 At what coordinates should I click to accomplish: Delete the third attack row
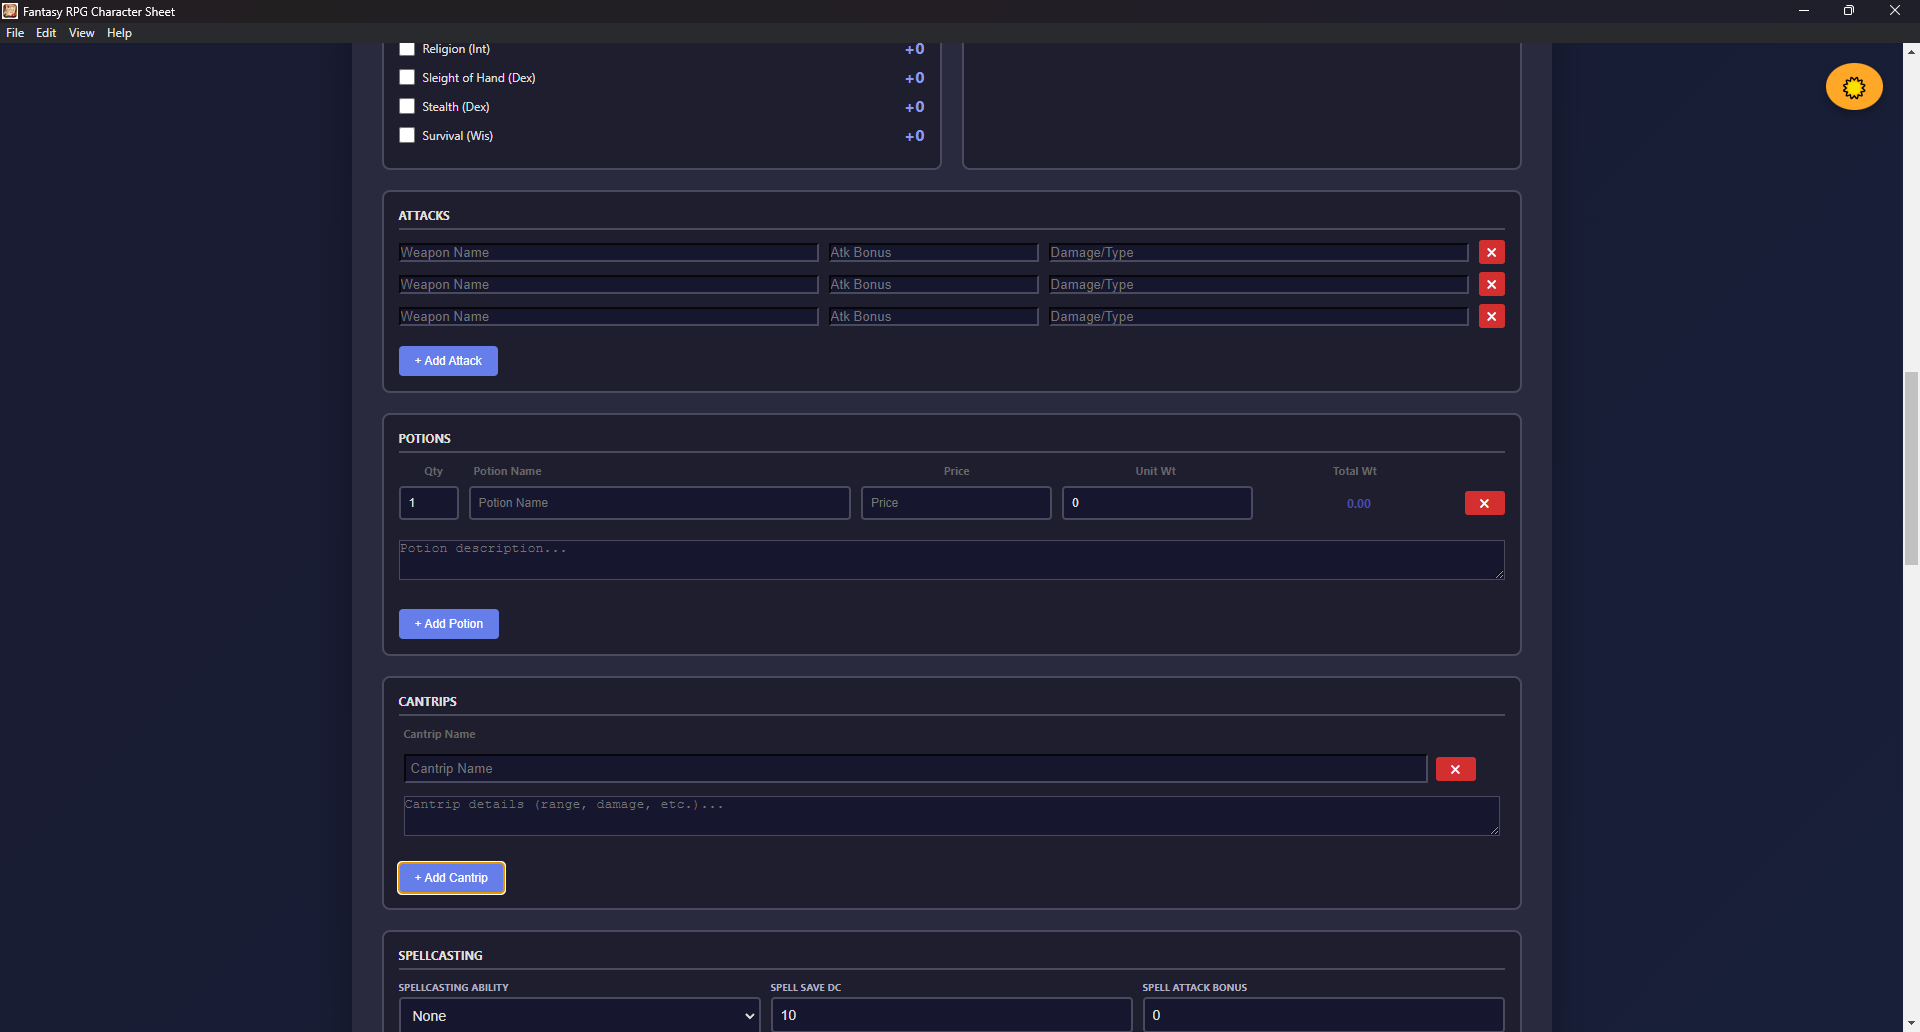(x=1491, y=317)
